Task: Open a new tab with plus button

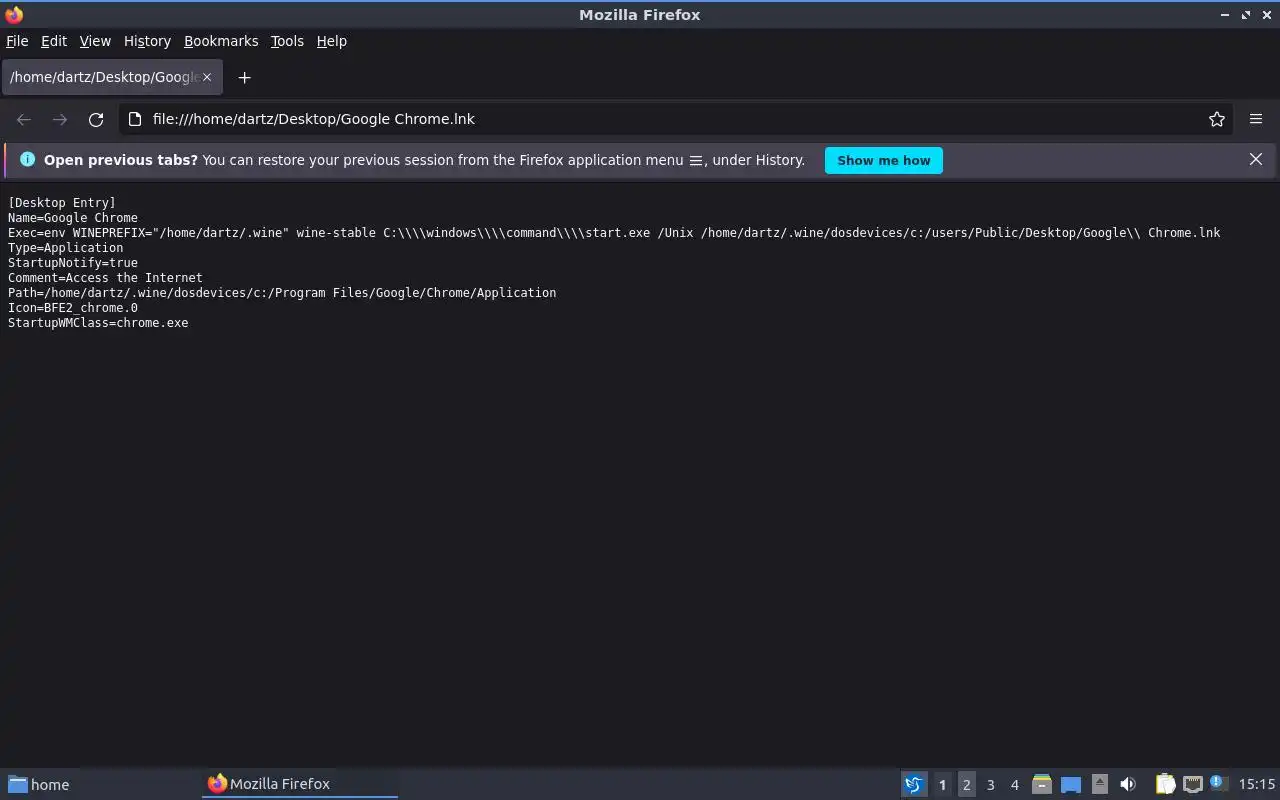Action: [x=244, y=77]
